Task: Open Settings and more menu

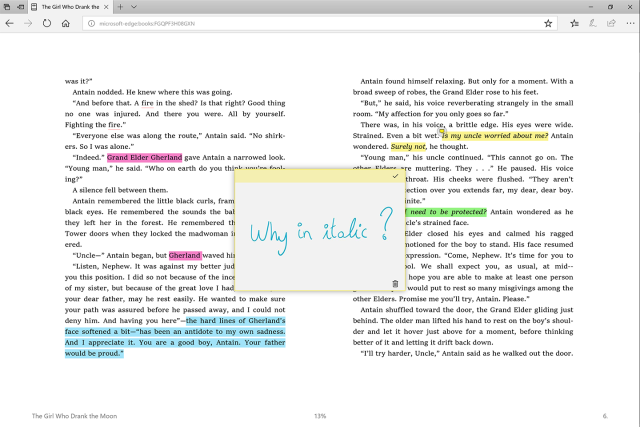Action: coord(630,23)
